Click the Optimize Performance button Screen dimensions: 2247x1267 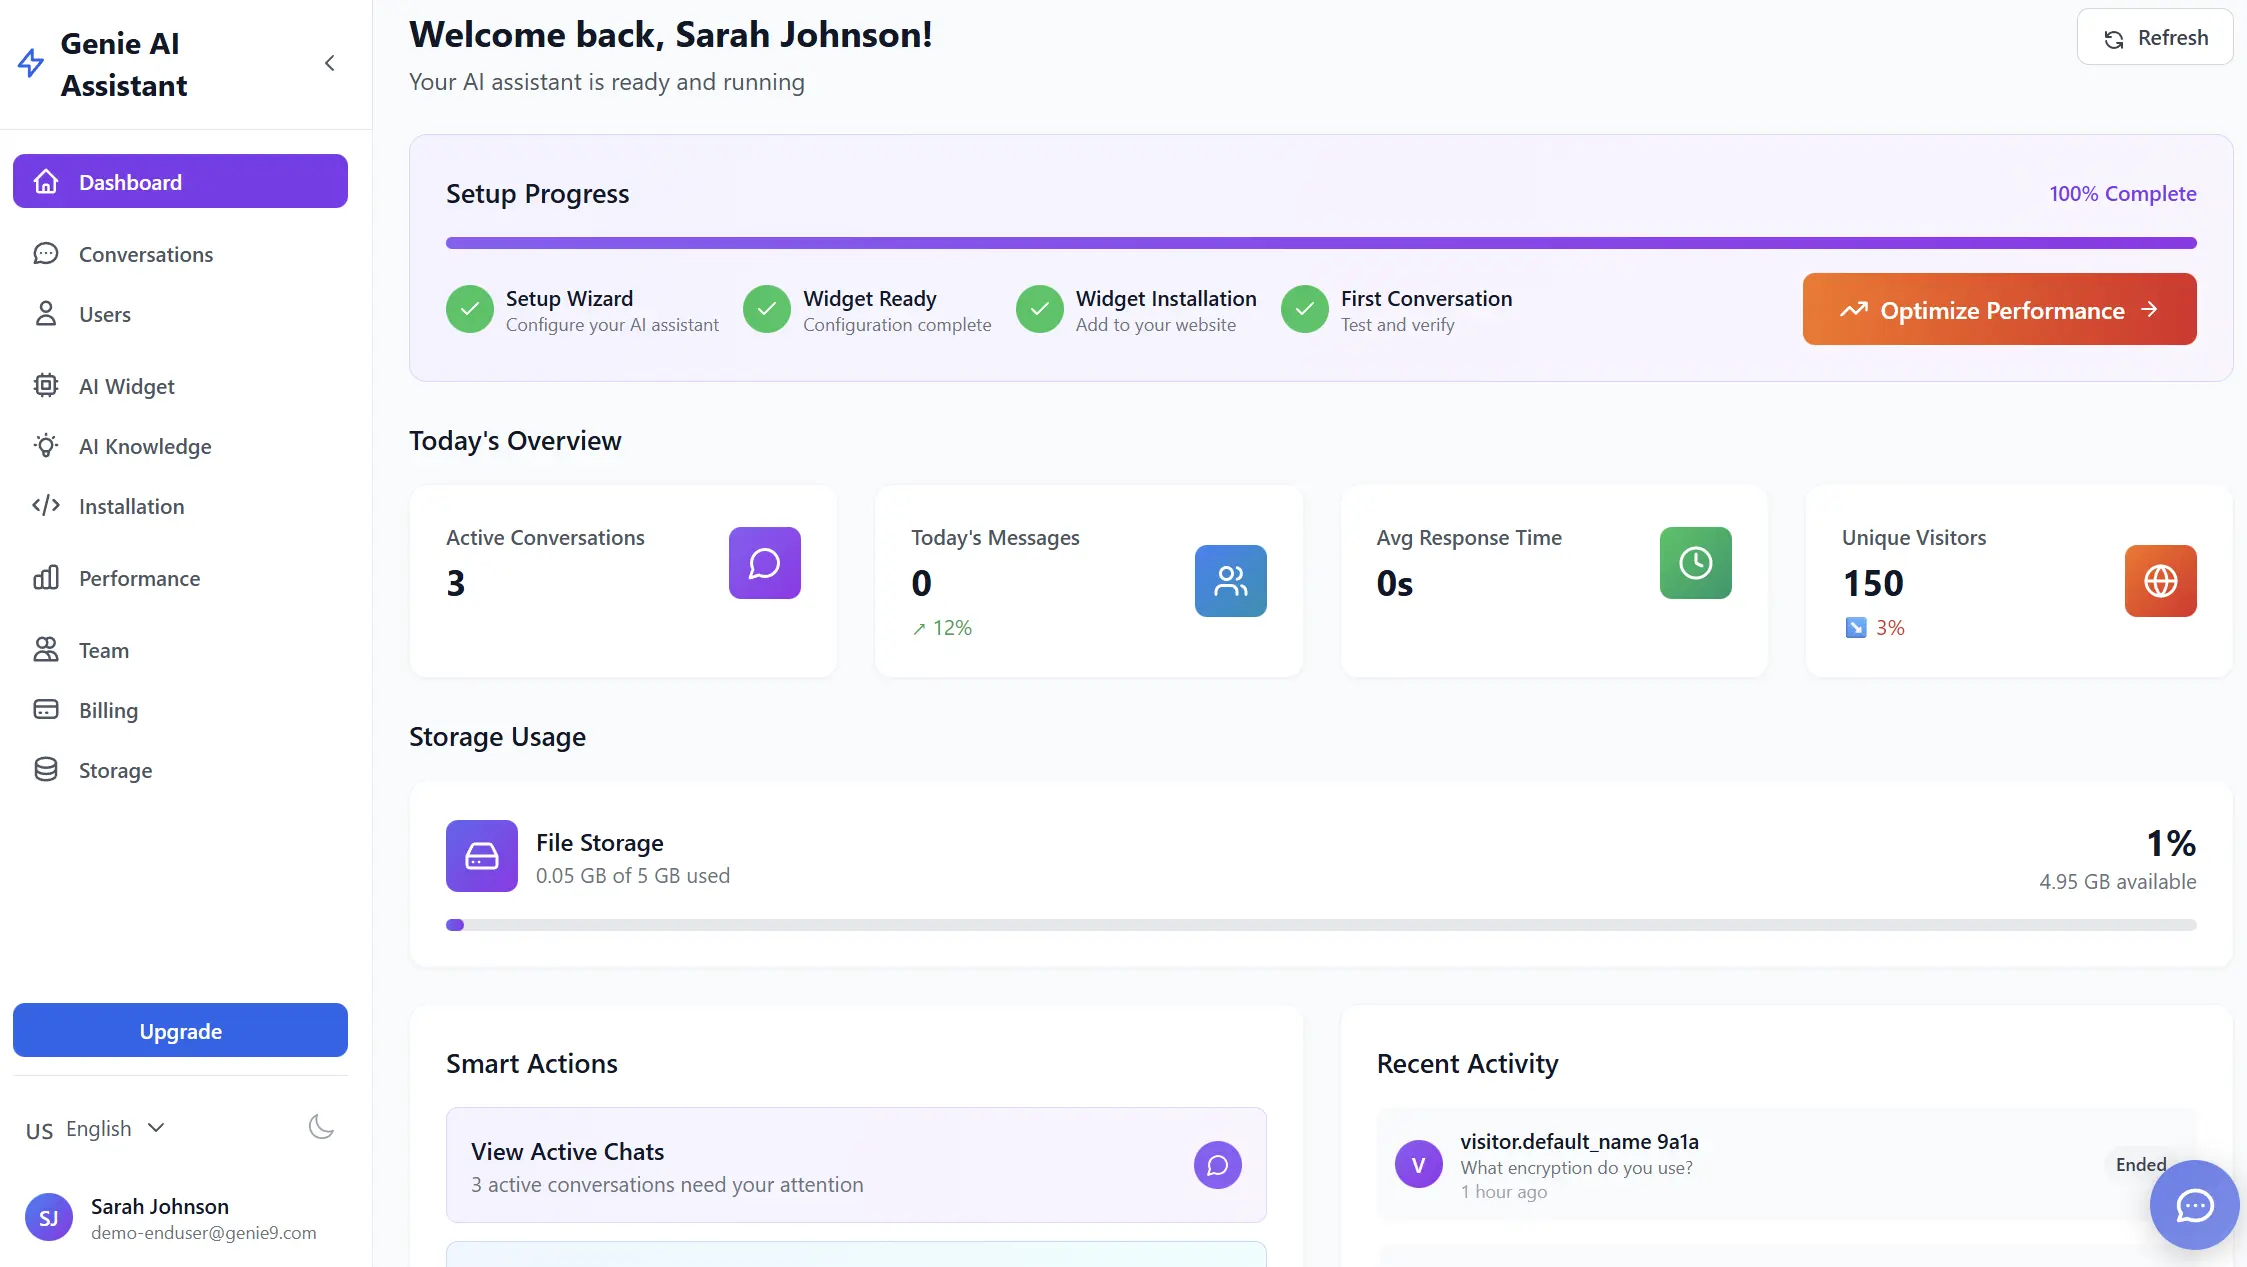[1999, 310]
